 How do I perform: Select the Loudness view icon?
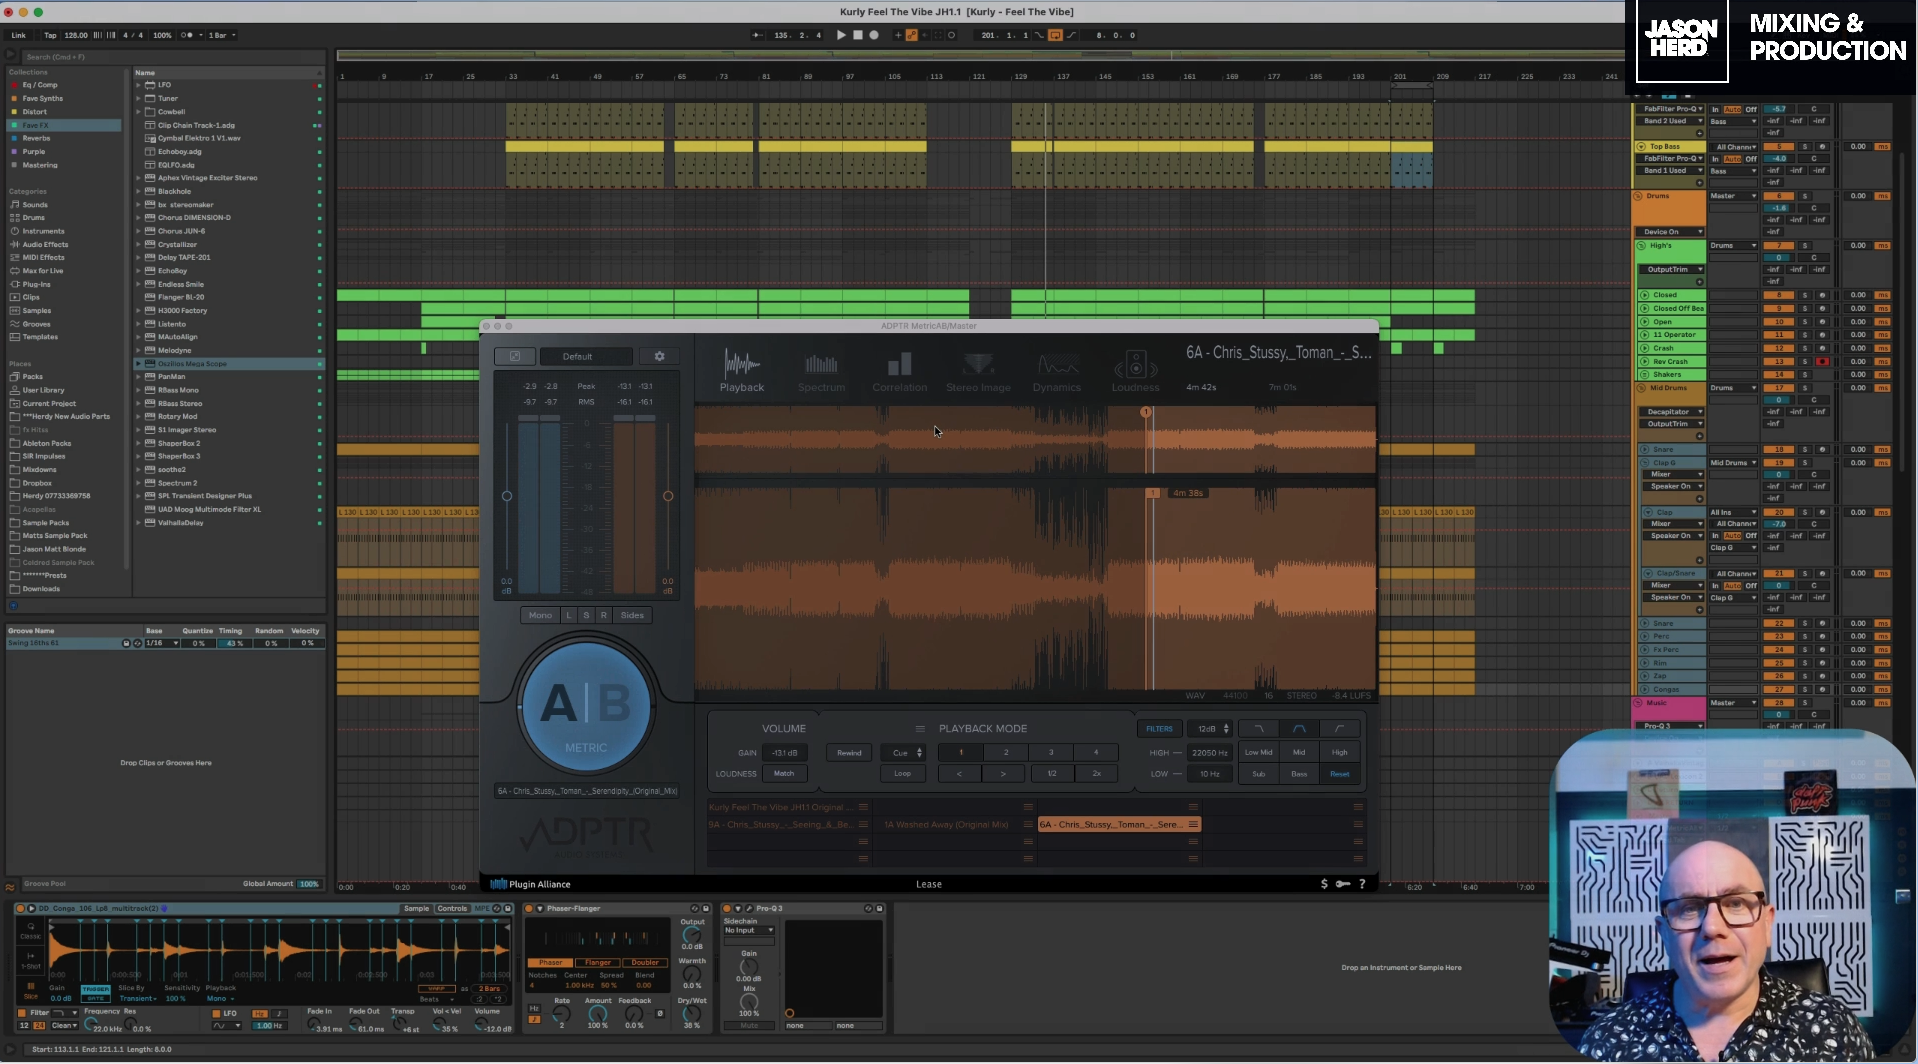pos(1135,371)
